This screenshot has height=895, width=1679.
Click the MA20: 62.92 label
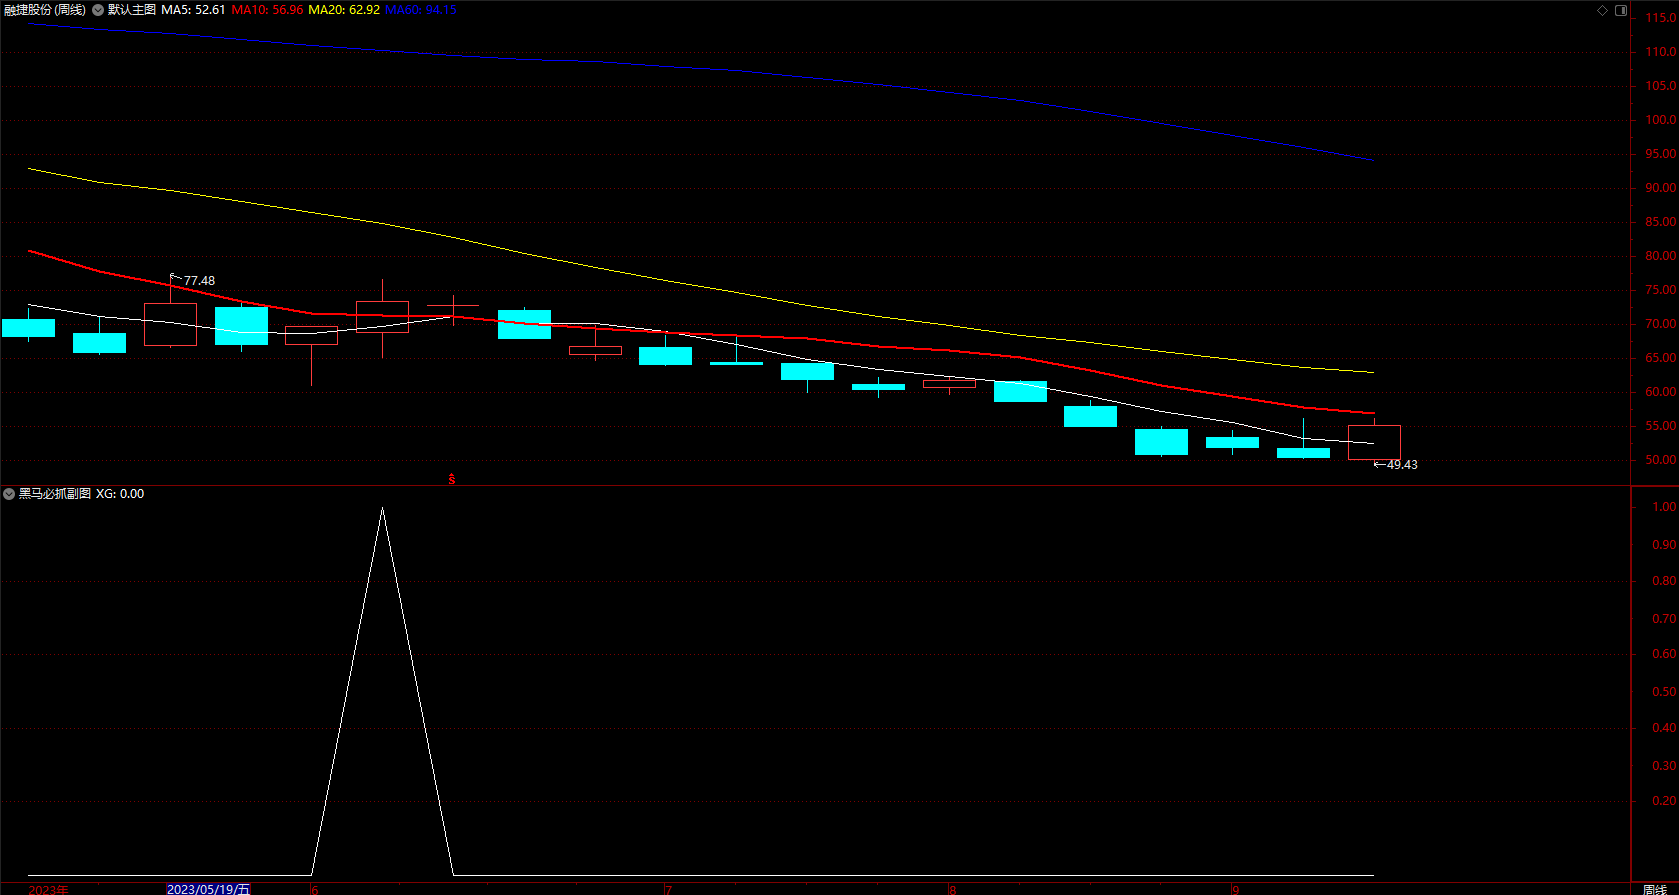pyautogui.click(x=344, y=10)
